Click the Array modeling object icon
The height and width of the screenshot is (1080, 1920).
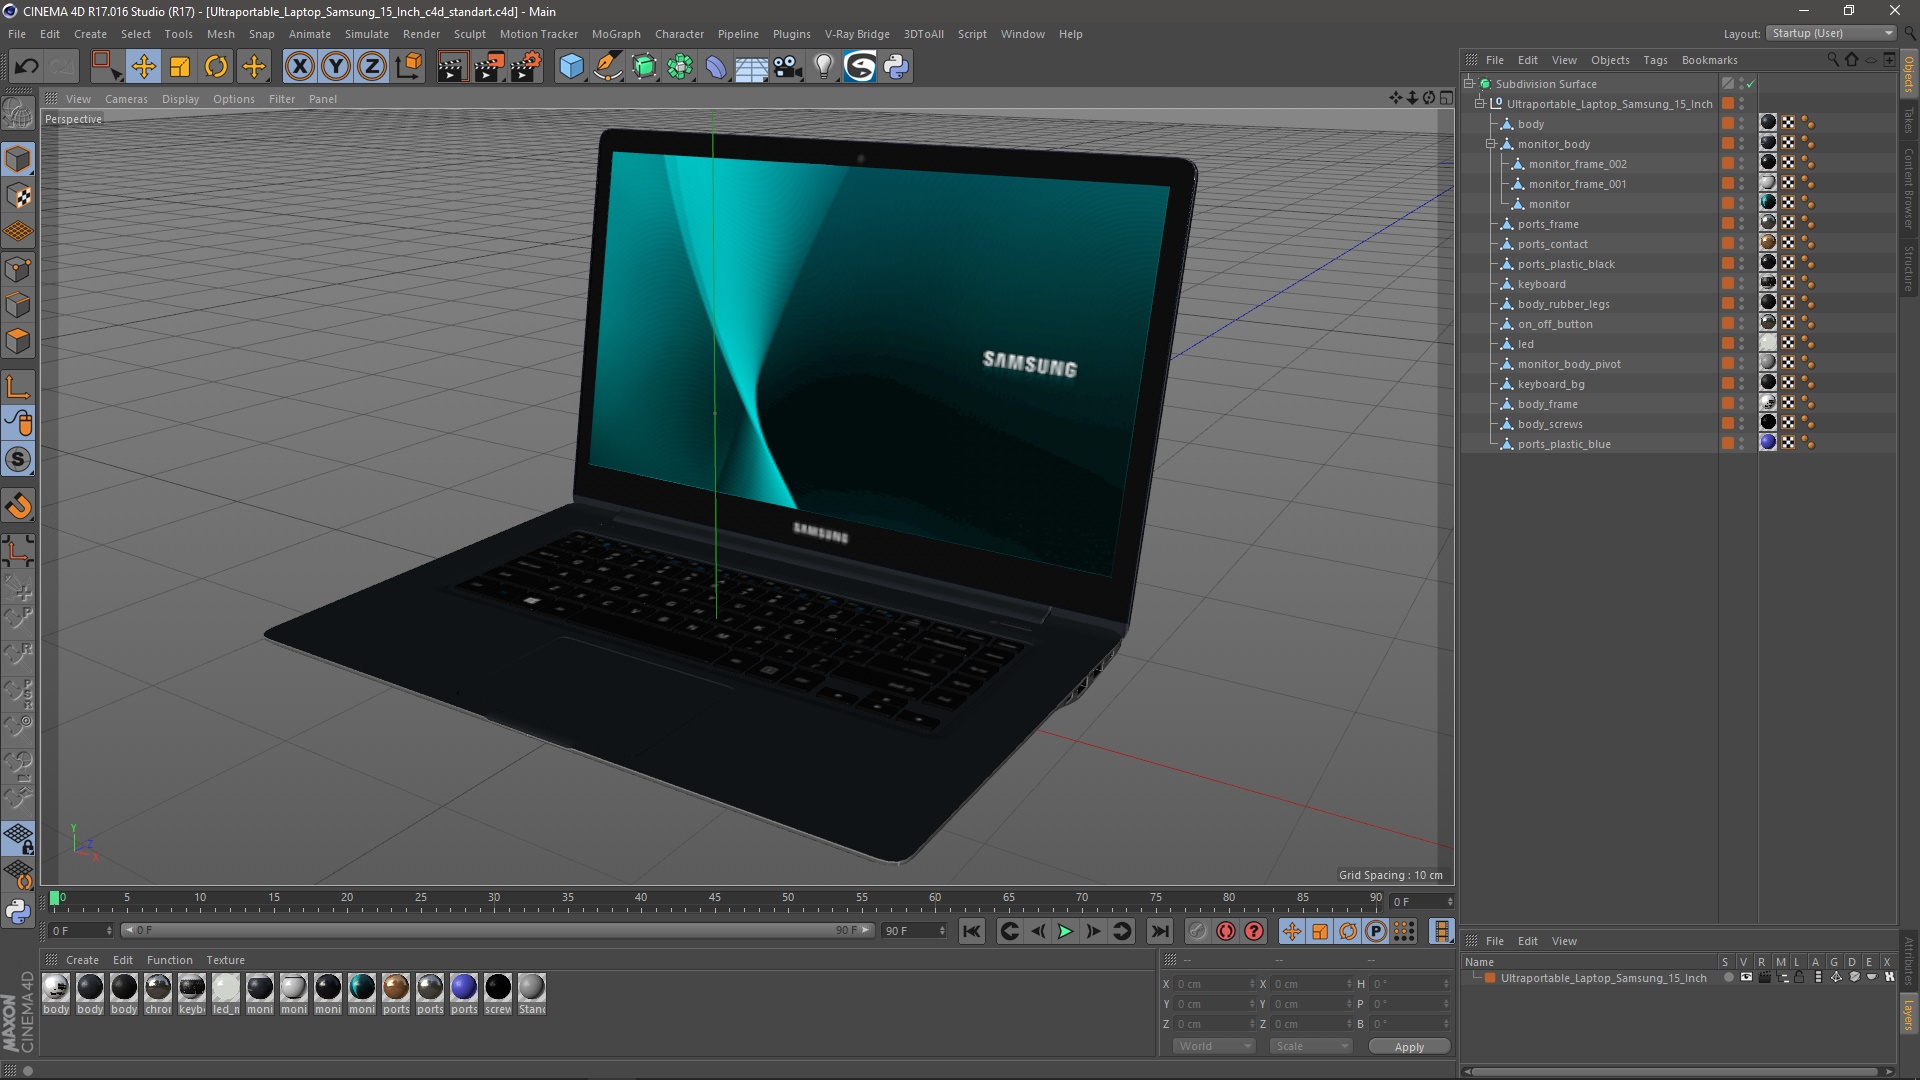click(680, 67)
